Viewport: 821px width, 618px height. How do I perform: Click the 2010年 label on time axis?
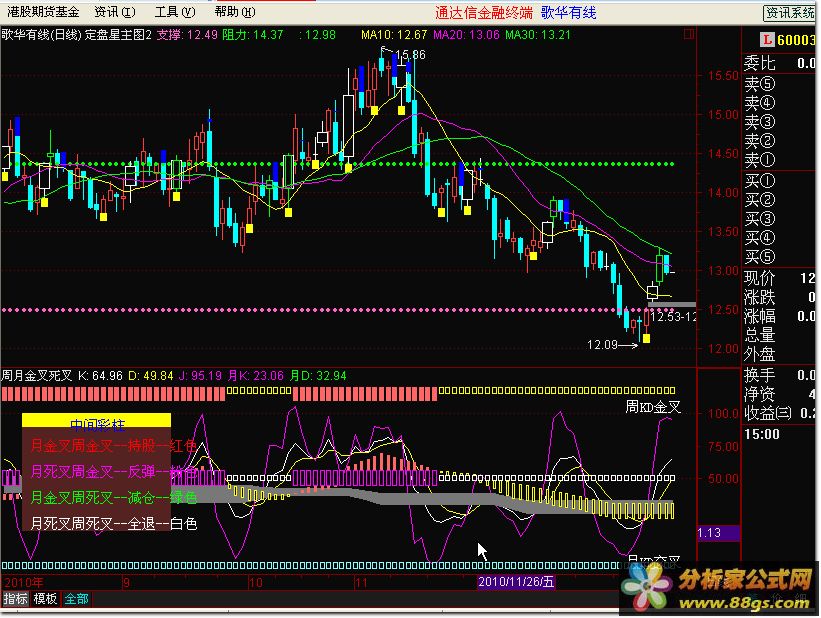coord(24,582)
